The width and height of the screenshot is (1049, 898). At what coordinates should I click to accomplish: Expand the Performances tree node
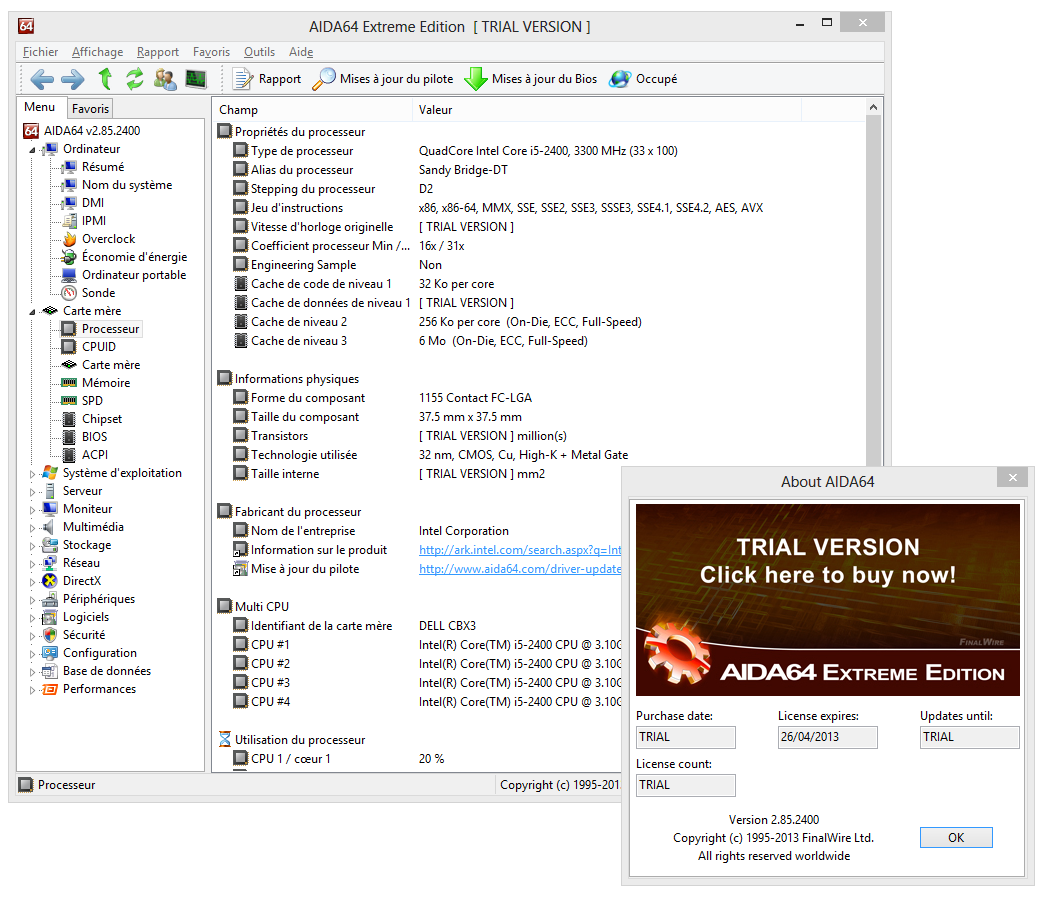32,690
